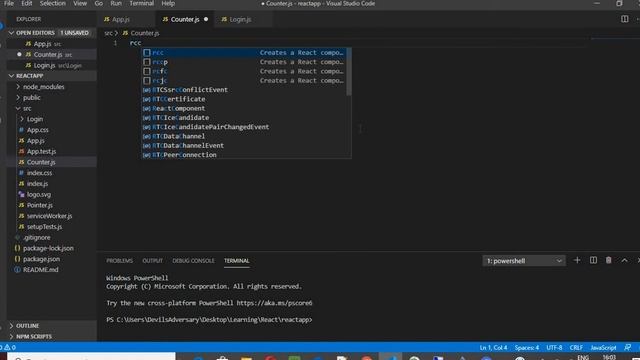Viewport: 640px width, 360px height.
Task: Select RTCCertificate from suggestions
Action: point(244,99)
